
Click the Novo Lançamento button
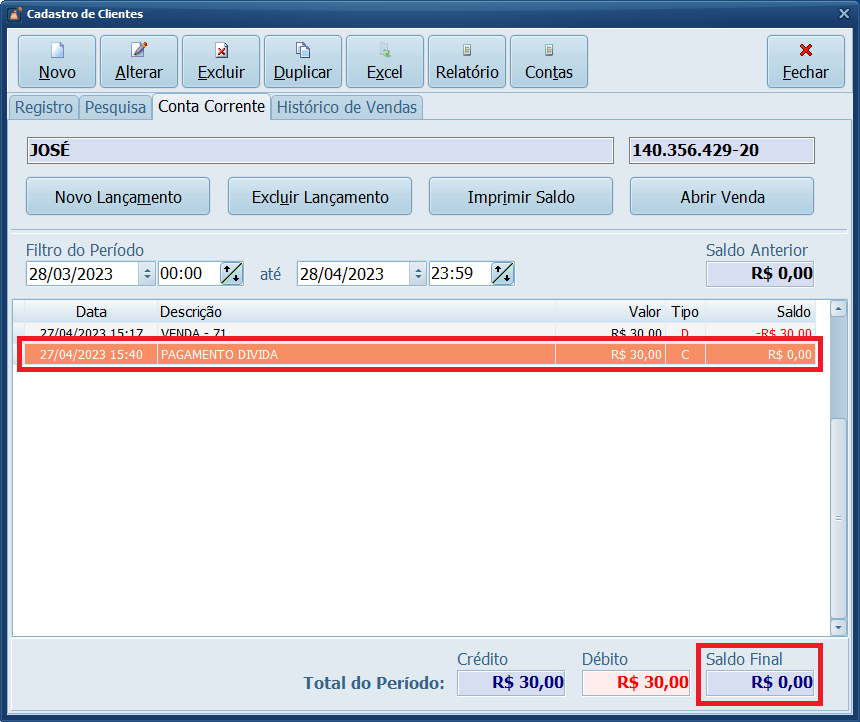pos(118,197)
